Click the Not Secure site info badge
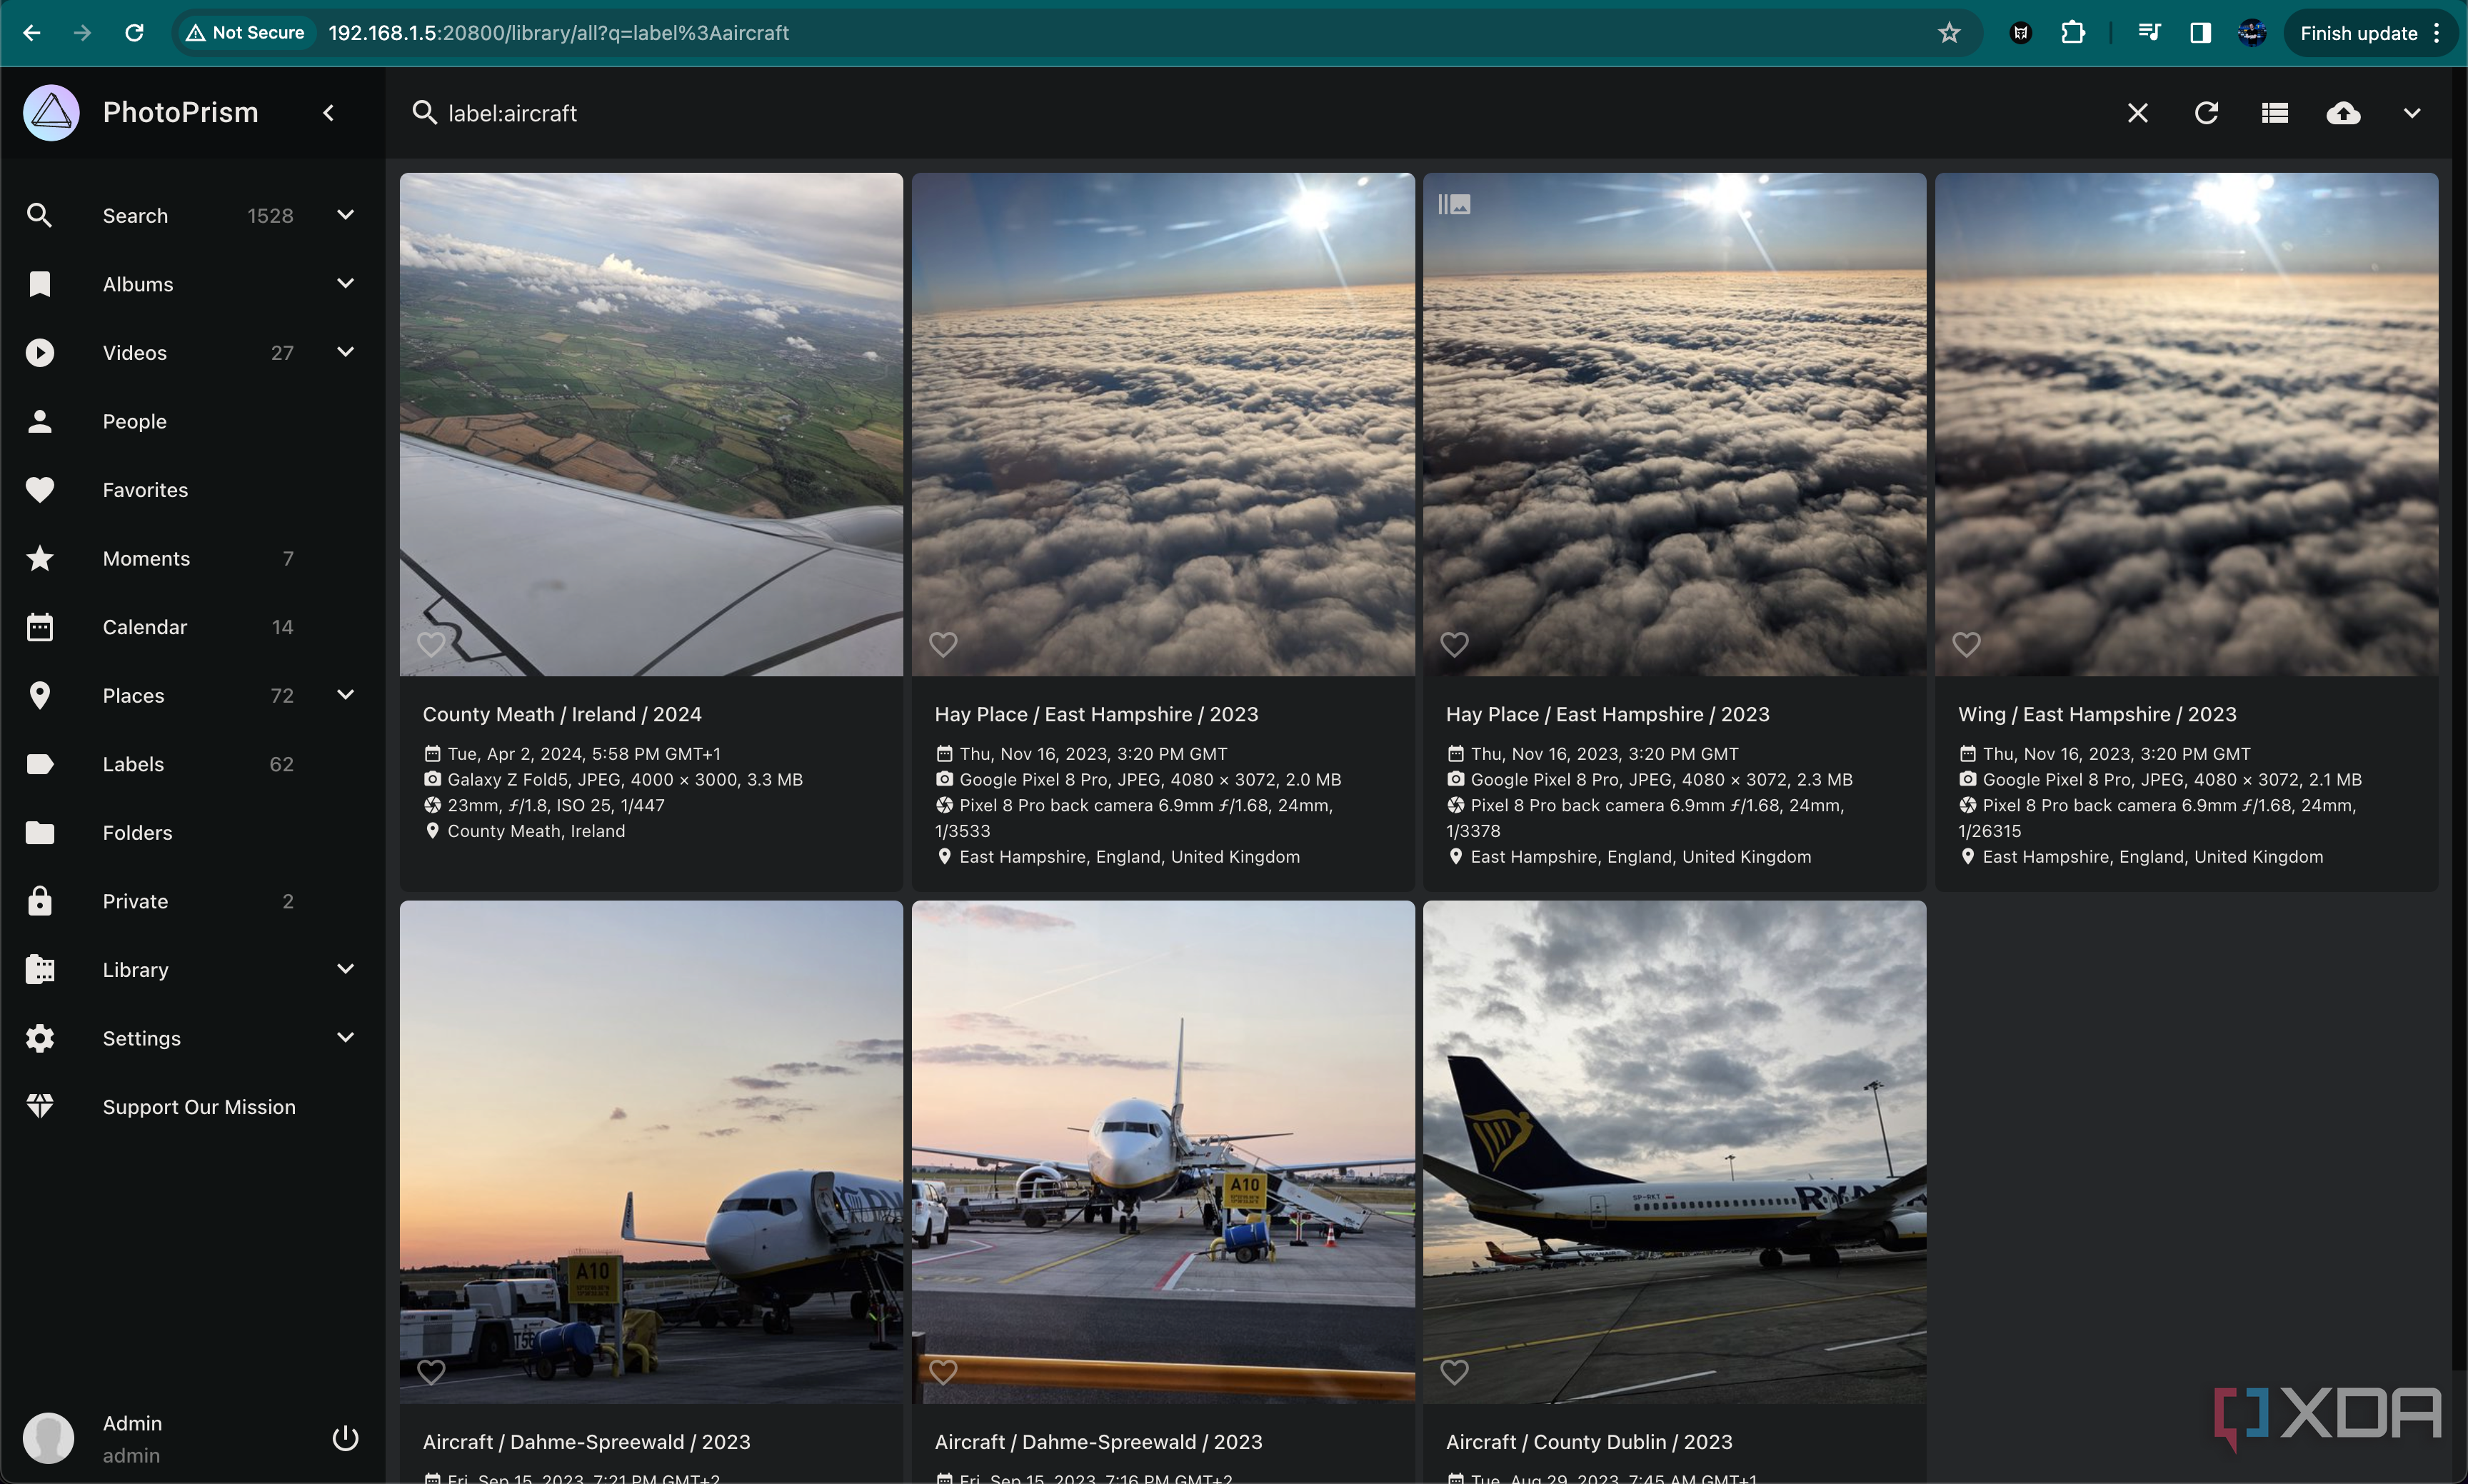The height and width of the screenshot is (1484, 2468). pyautogui.click(x=246, y=33)
